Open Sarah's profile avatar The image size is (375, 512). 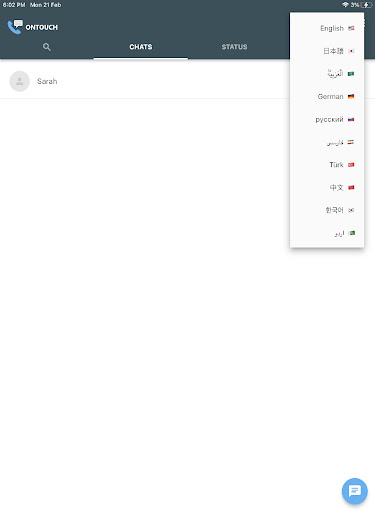[20, 81]
